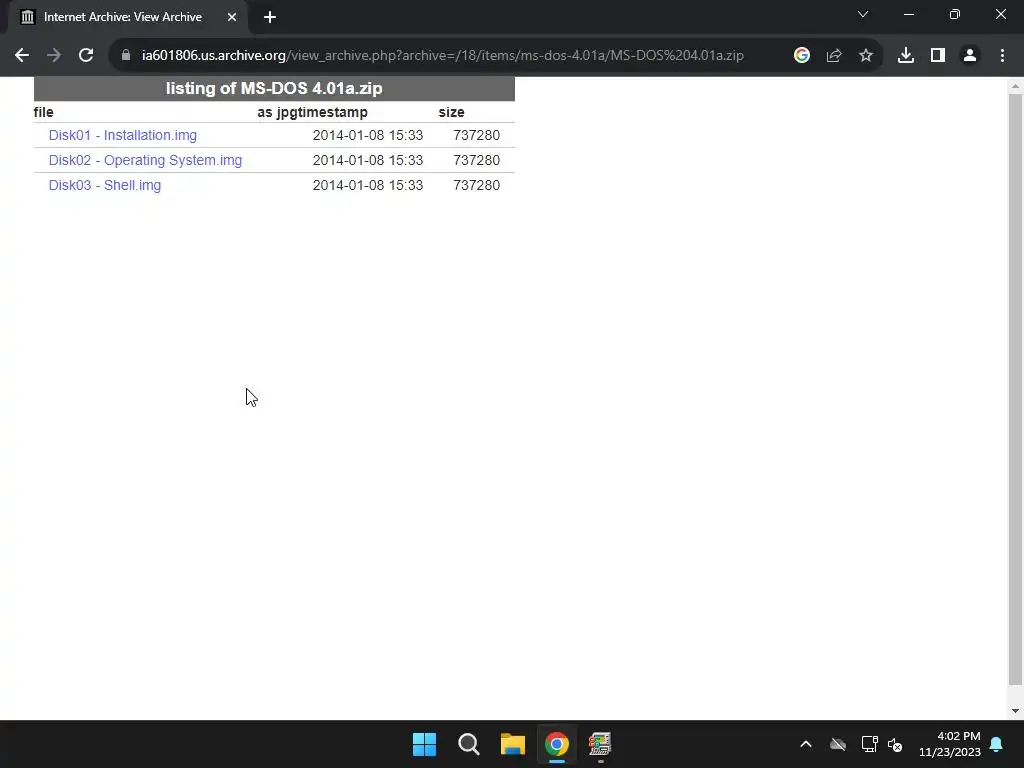Open Disk01 - Installation.img link
The image size is (1024, 768).
pos(123,135)
